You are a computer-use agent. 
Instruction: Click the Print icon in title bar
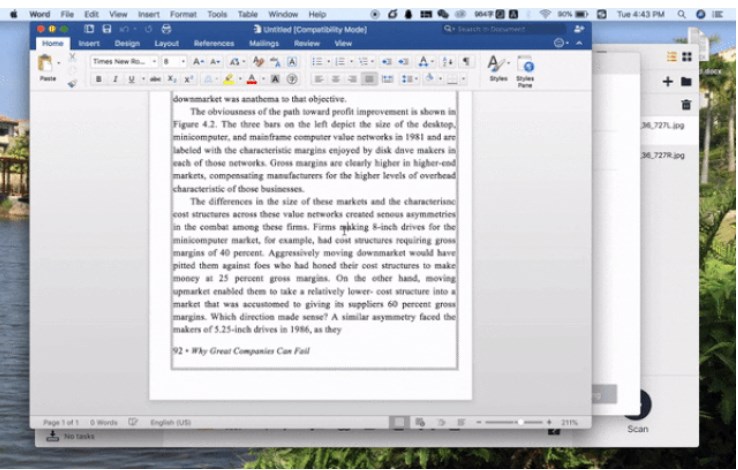click(166, 29)
